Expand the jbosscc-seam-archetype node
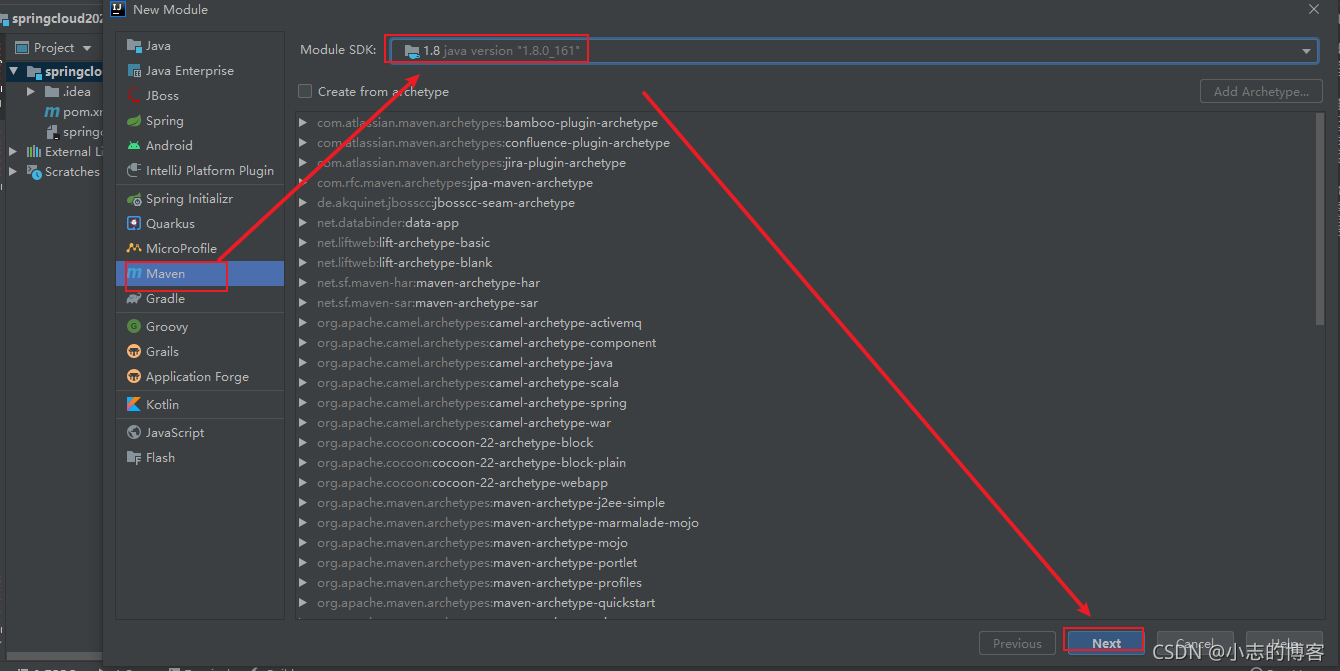1340x671 pixels. [x=303, y=203]
